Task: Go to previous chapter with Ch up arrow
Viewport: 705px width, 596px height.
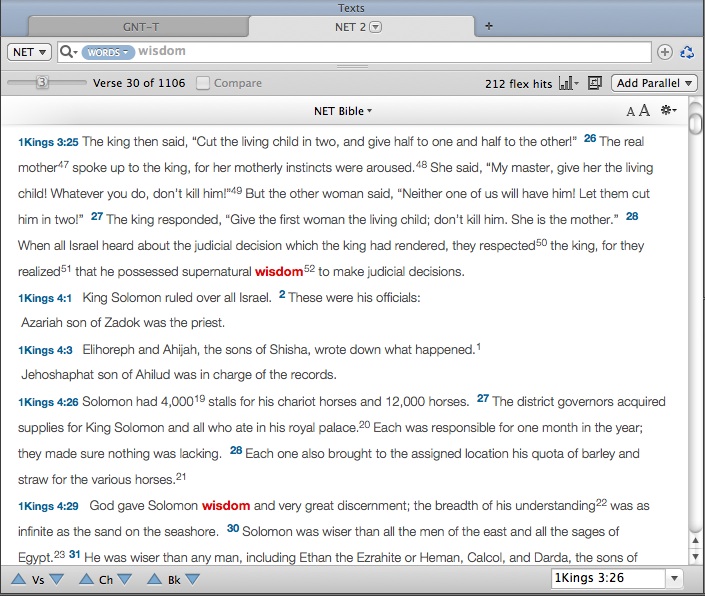Action: pyautogui.click(x=87, y=579)
